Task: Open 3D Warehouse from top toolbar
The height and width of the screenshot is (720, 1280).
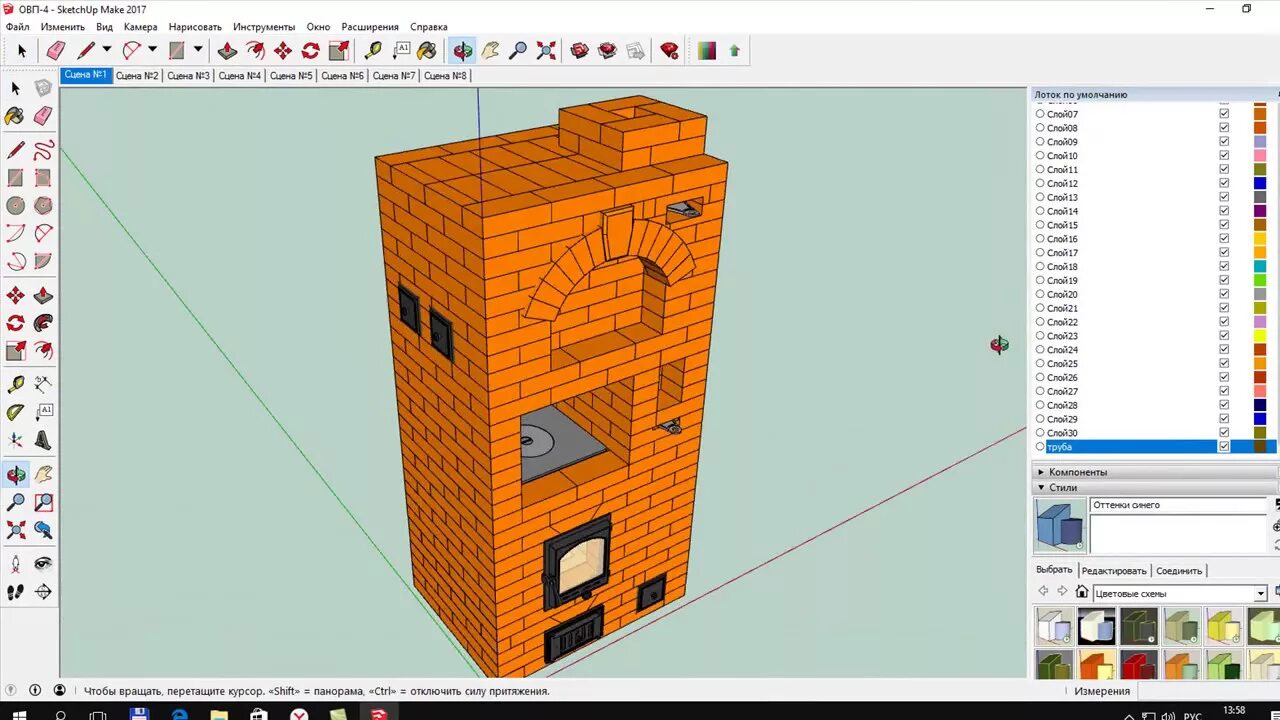Action: click(x=580, y=50)
